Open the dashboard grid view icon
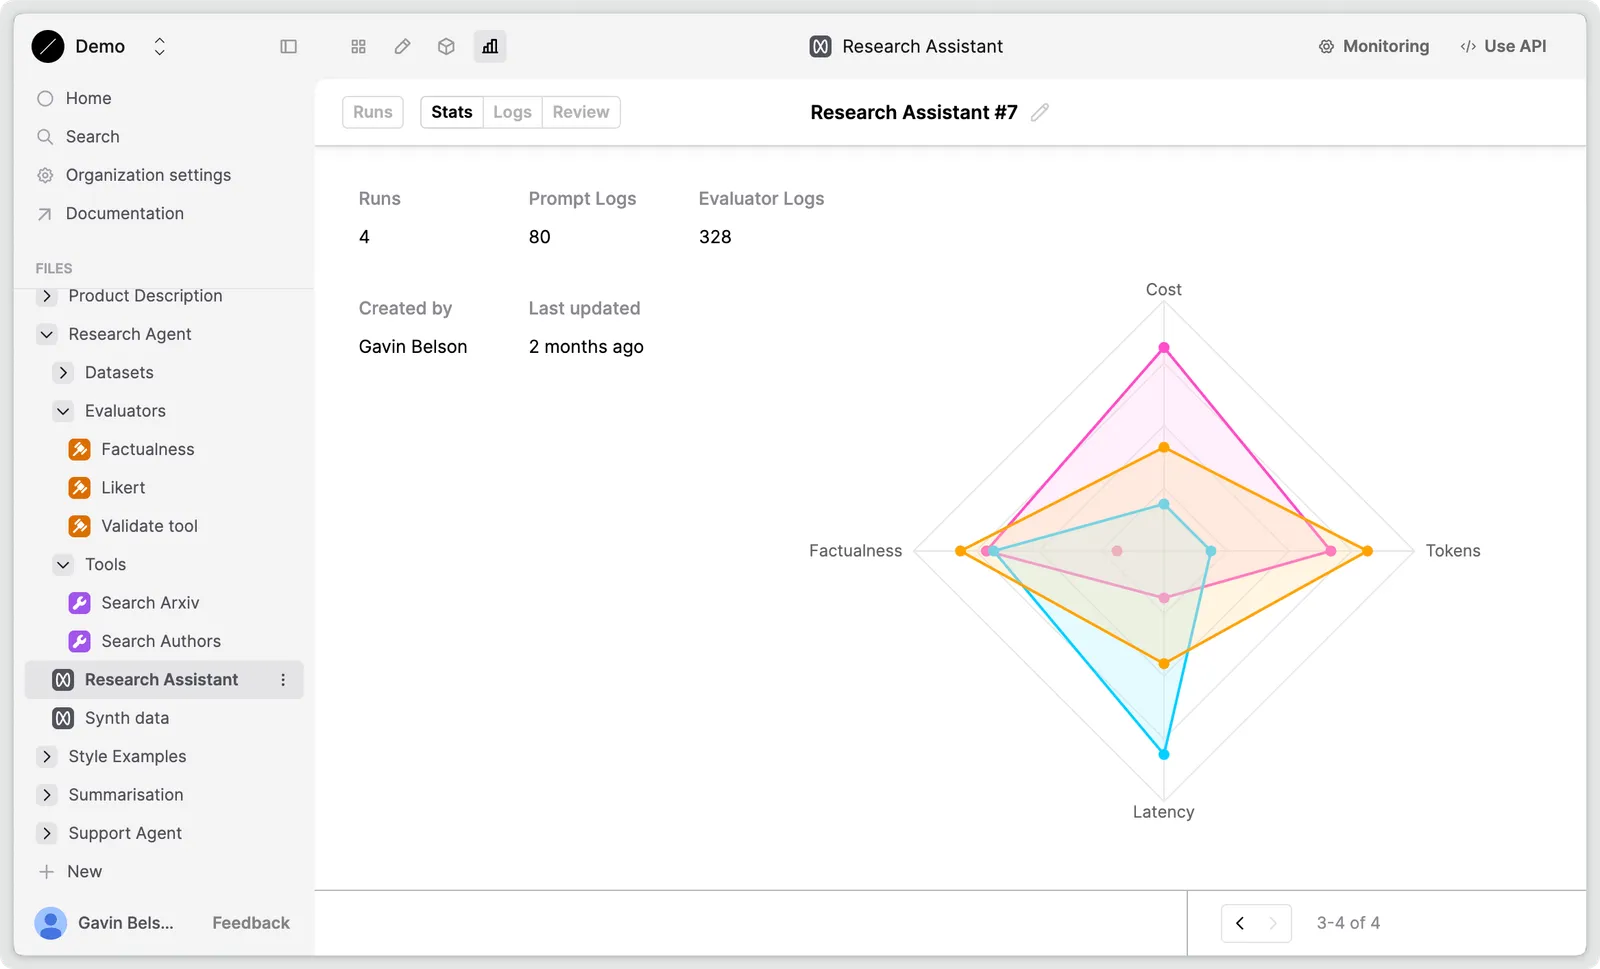Screen dimensions: 1600x969 [x=358, y=46]
